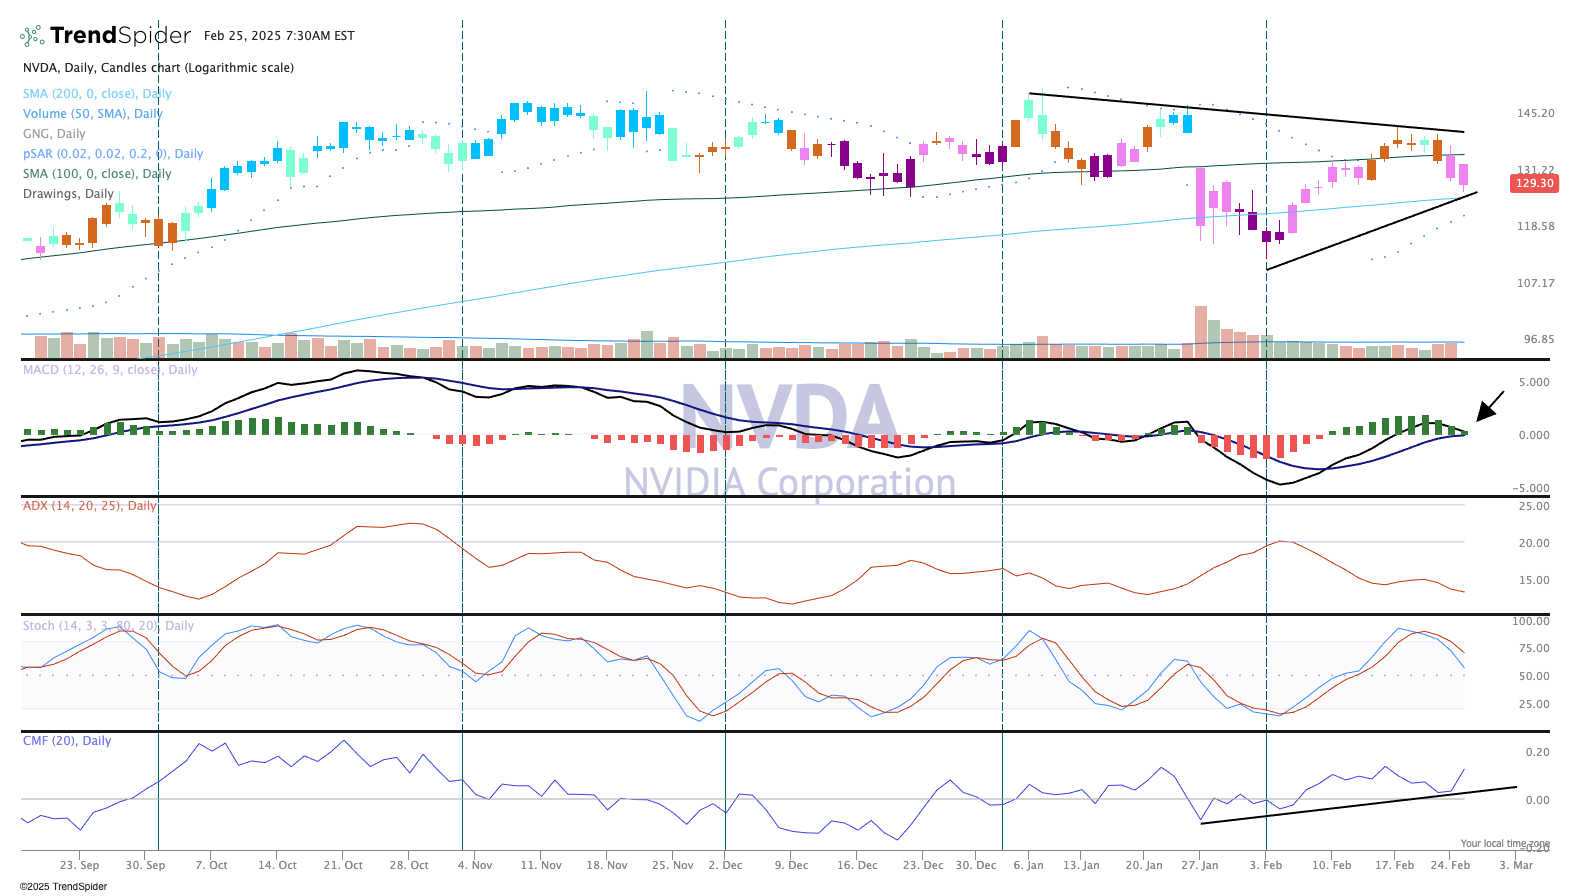
Task: Click the ©2025 TrendSpider copyright text
Action: coord(63,886)
